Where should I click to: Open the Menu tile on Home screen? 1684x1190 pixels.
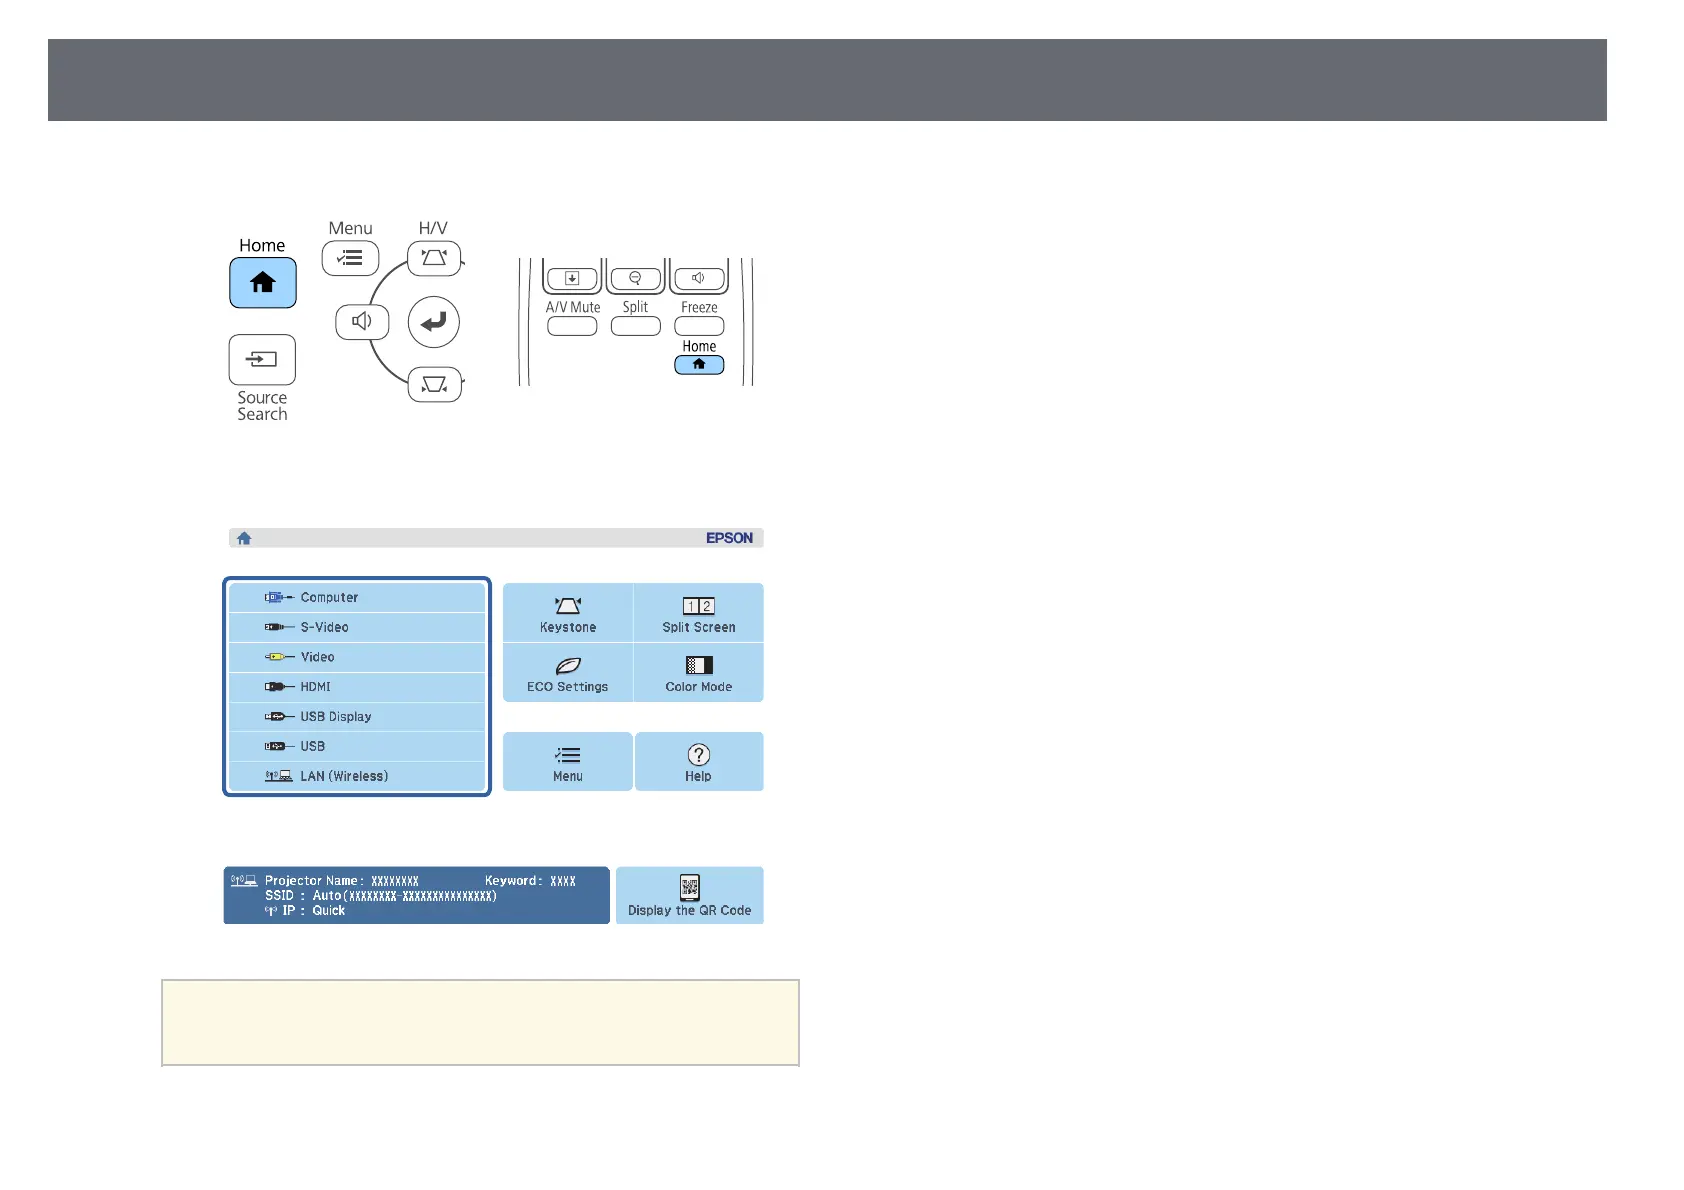point(568,762)
